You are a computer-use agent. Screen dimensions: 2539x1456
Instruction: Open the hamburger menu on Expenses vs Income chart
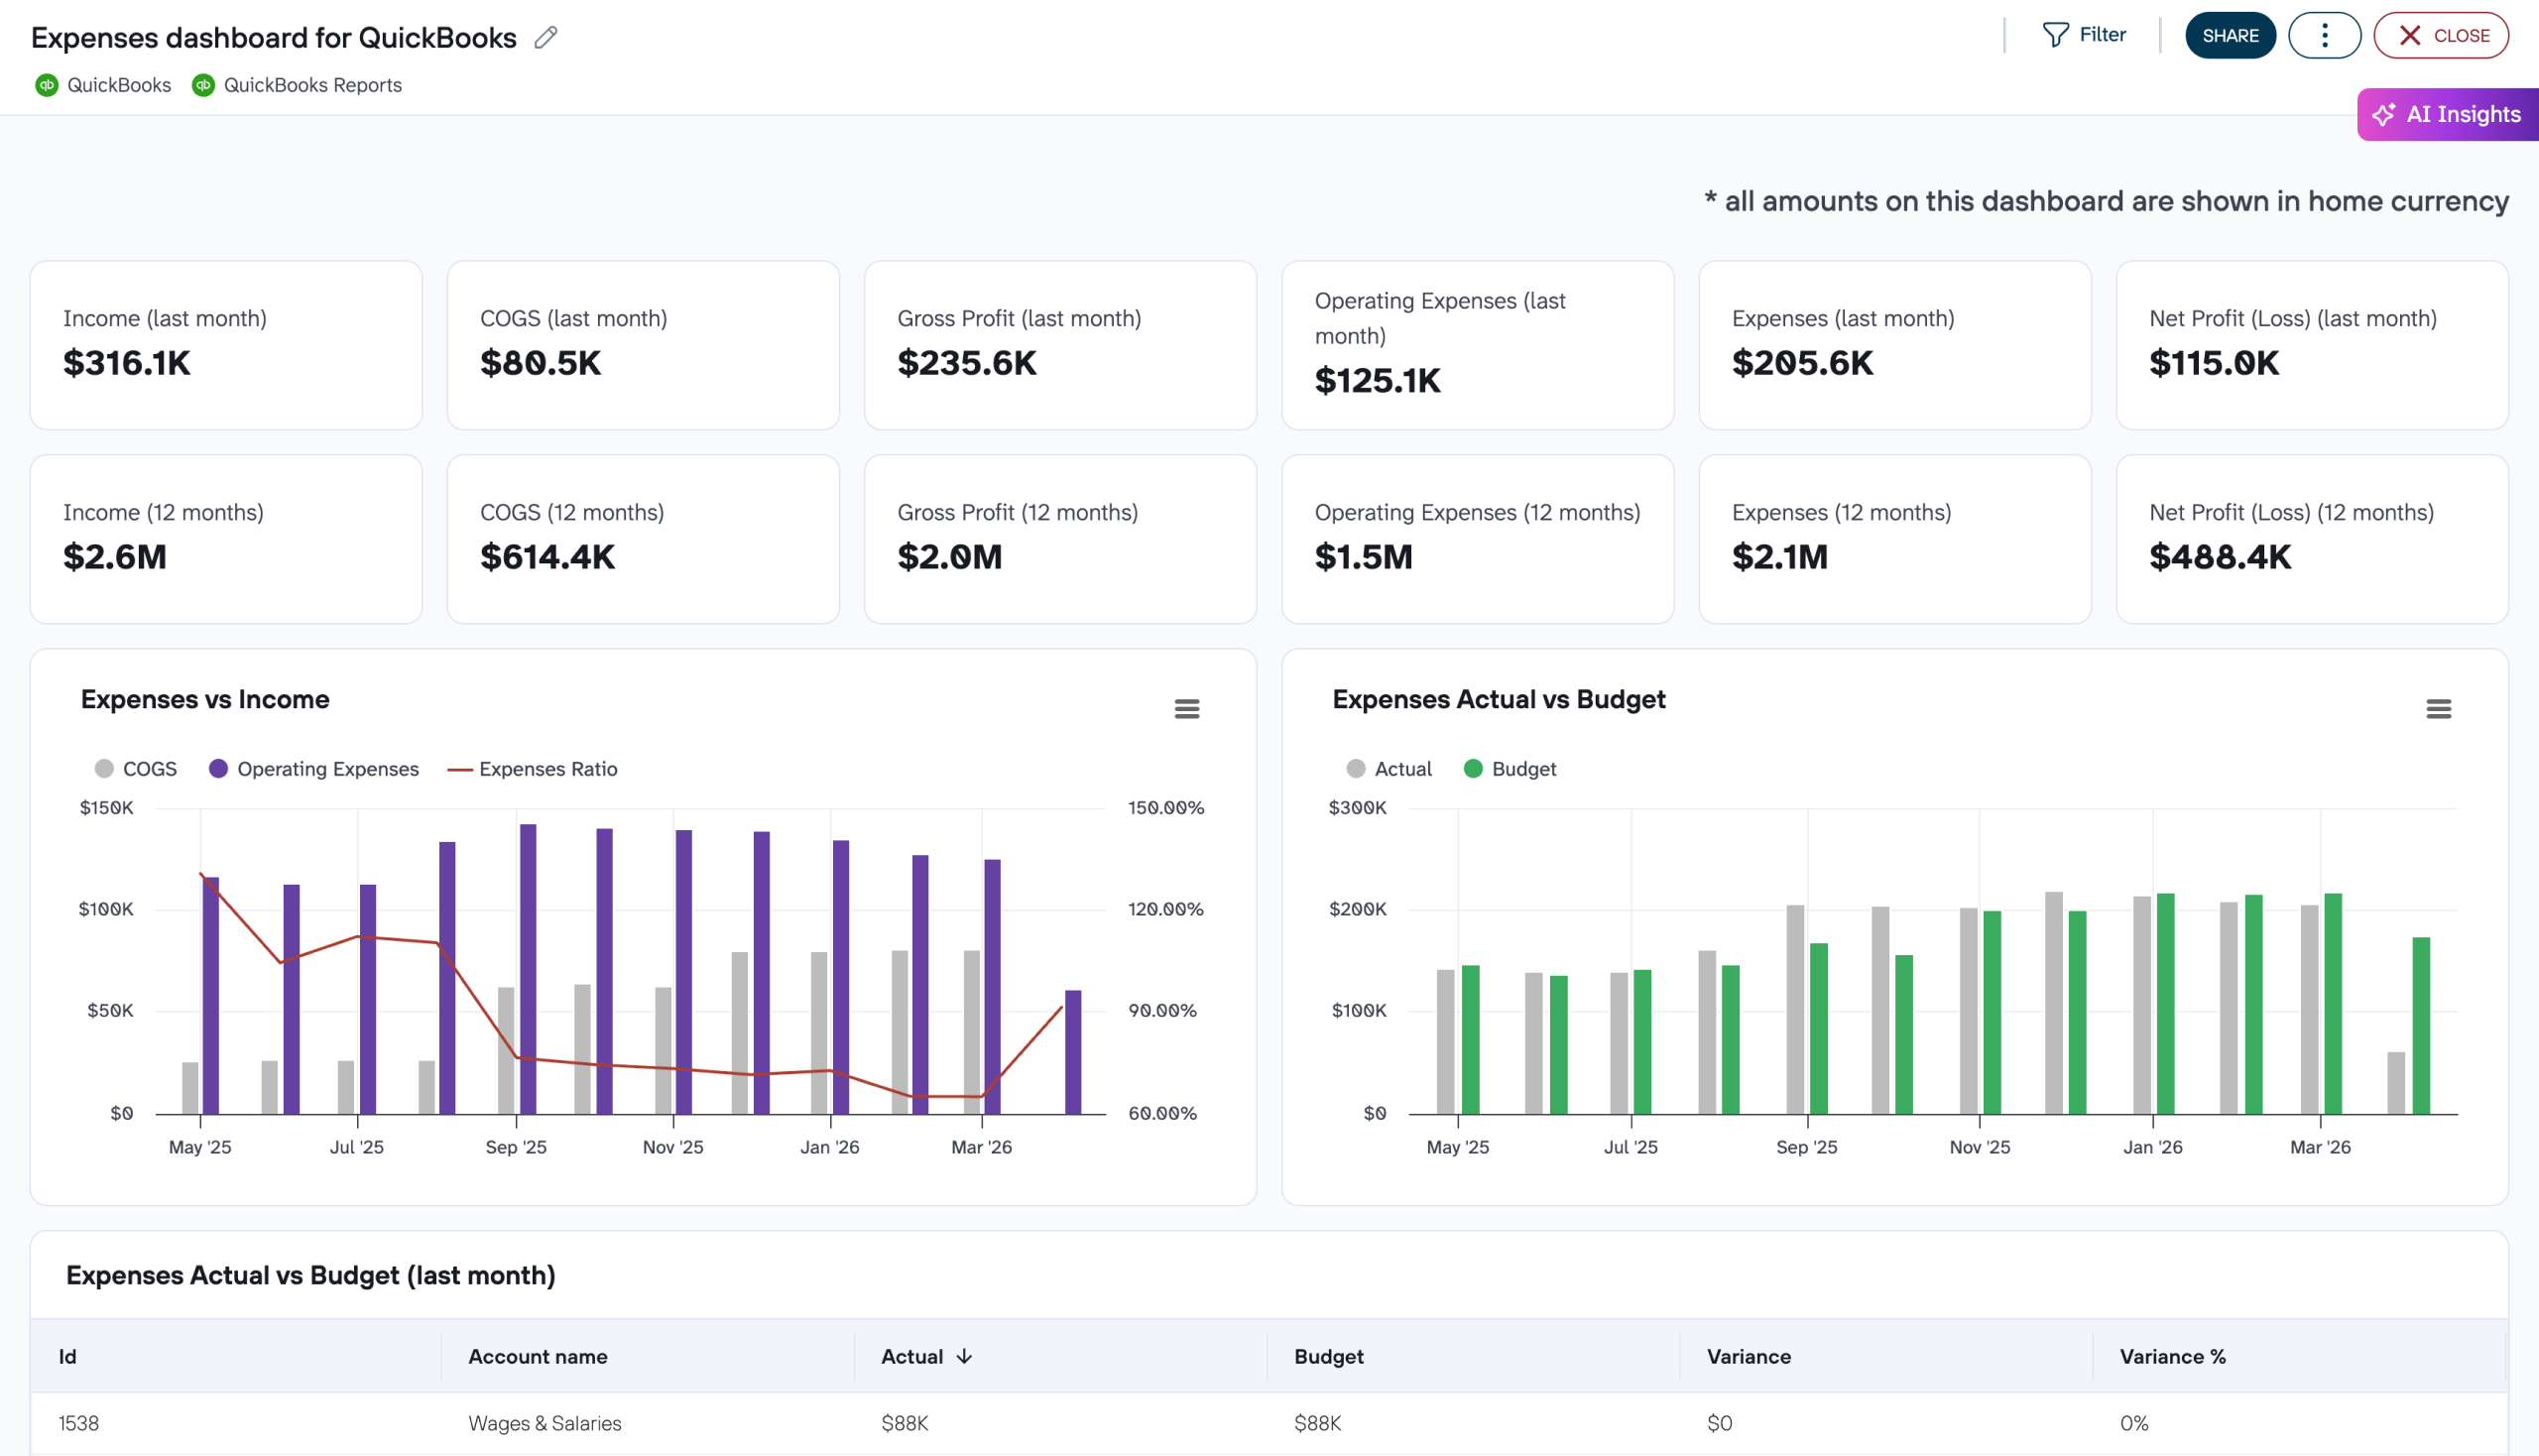tap(1187, 708)
